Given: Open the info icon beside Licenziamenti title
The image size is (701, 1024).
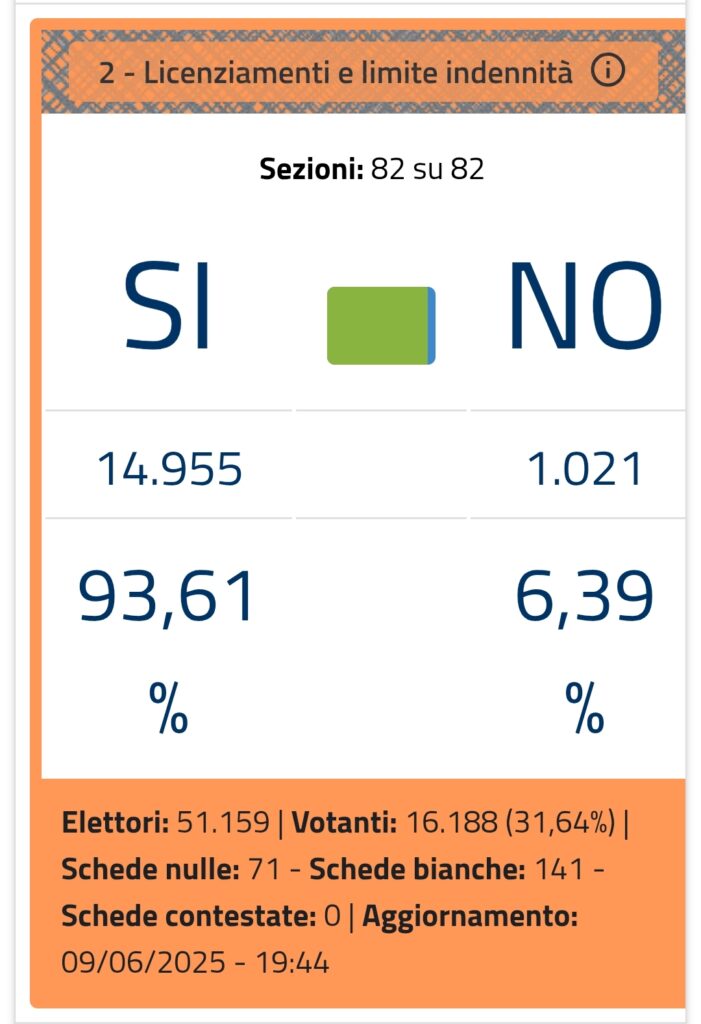Looking at the screenshot, I should coord(608,71).
